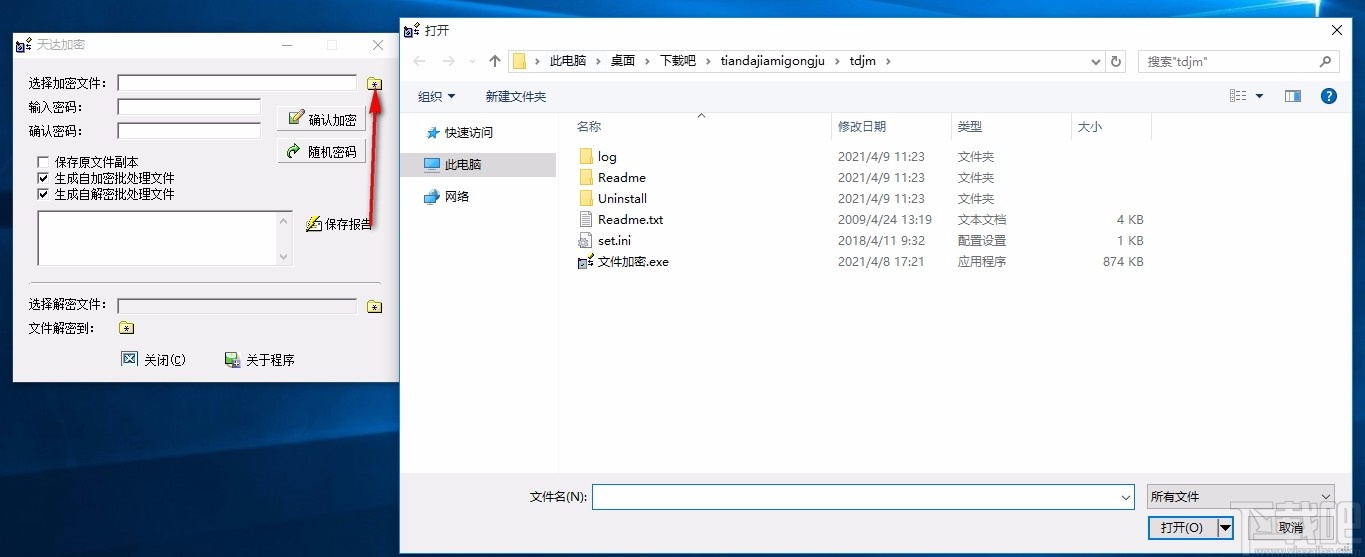Viewport: 1365px width, 557px height.
Task: Click 打开(O) button
Action: 1183,527
